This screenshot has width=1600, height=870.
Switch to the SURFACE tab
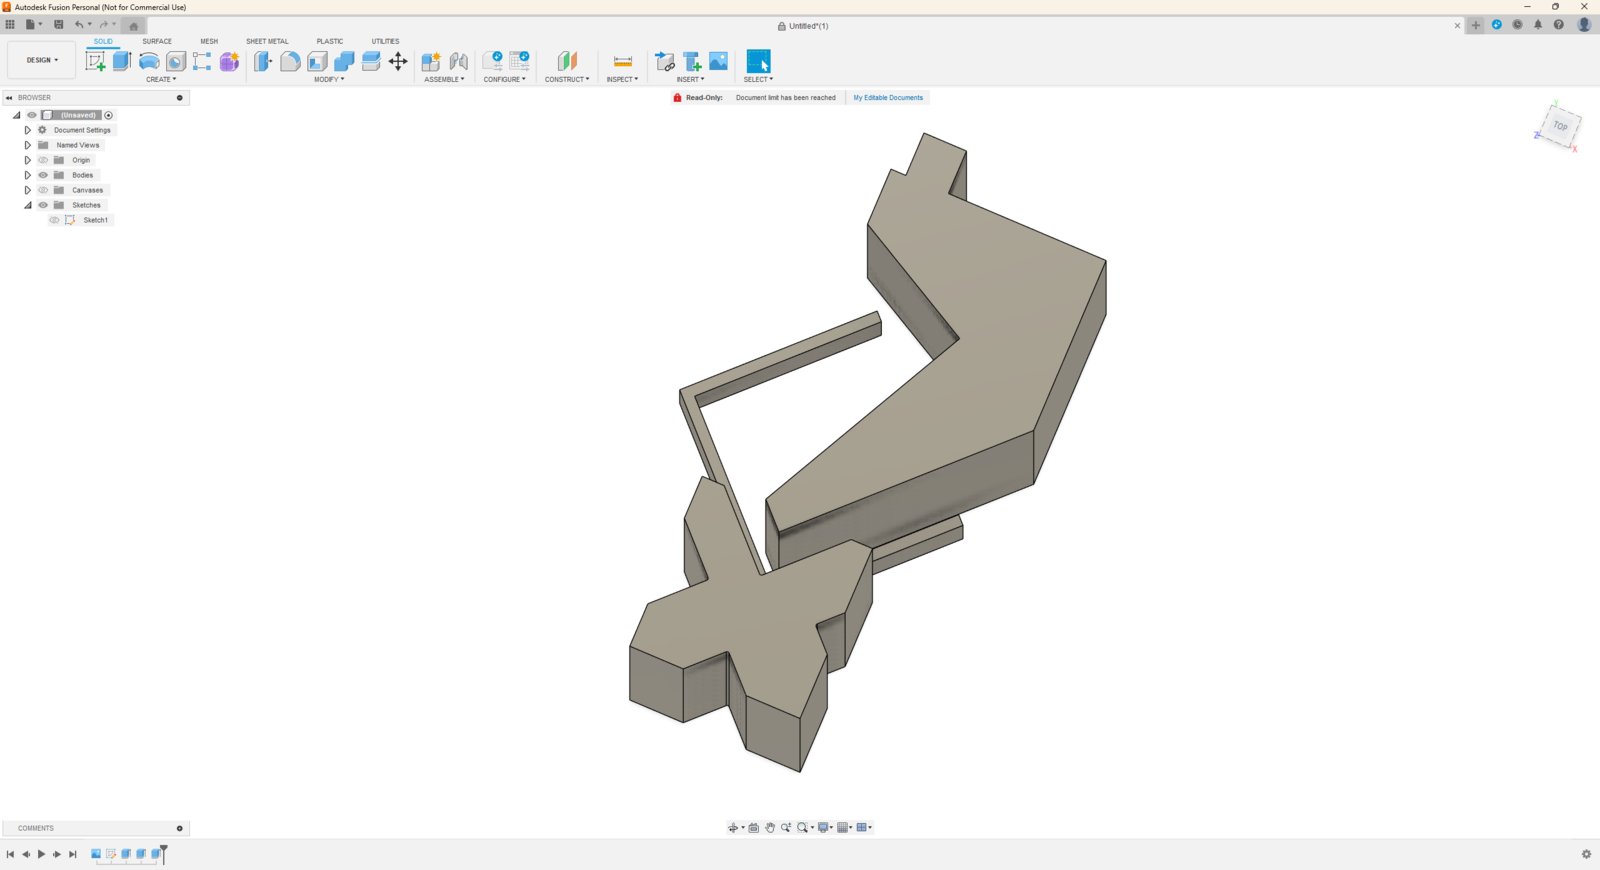tap(157, 41)
